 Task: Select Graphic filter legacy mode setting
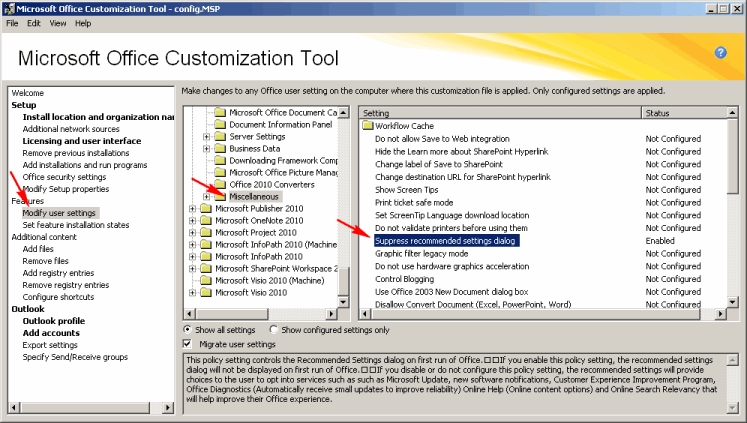click(x=422, y=253)
